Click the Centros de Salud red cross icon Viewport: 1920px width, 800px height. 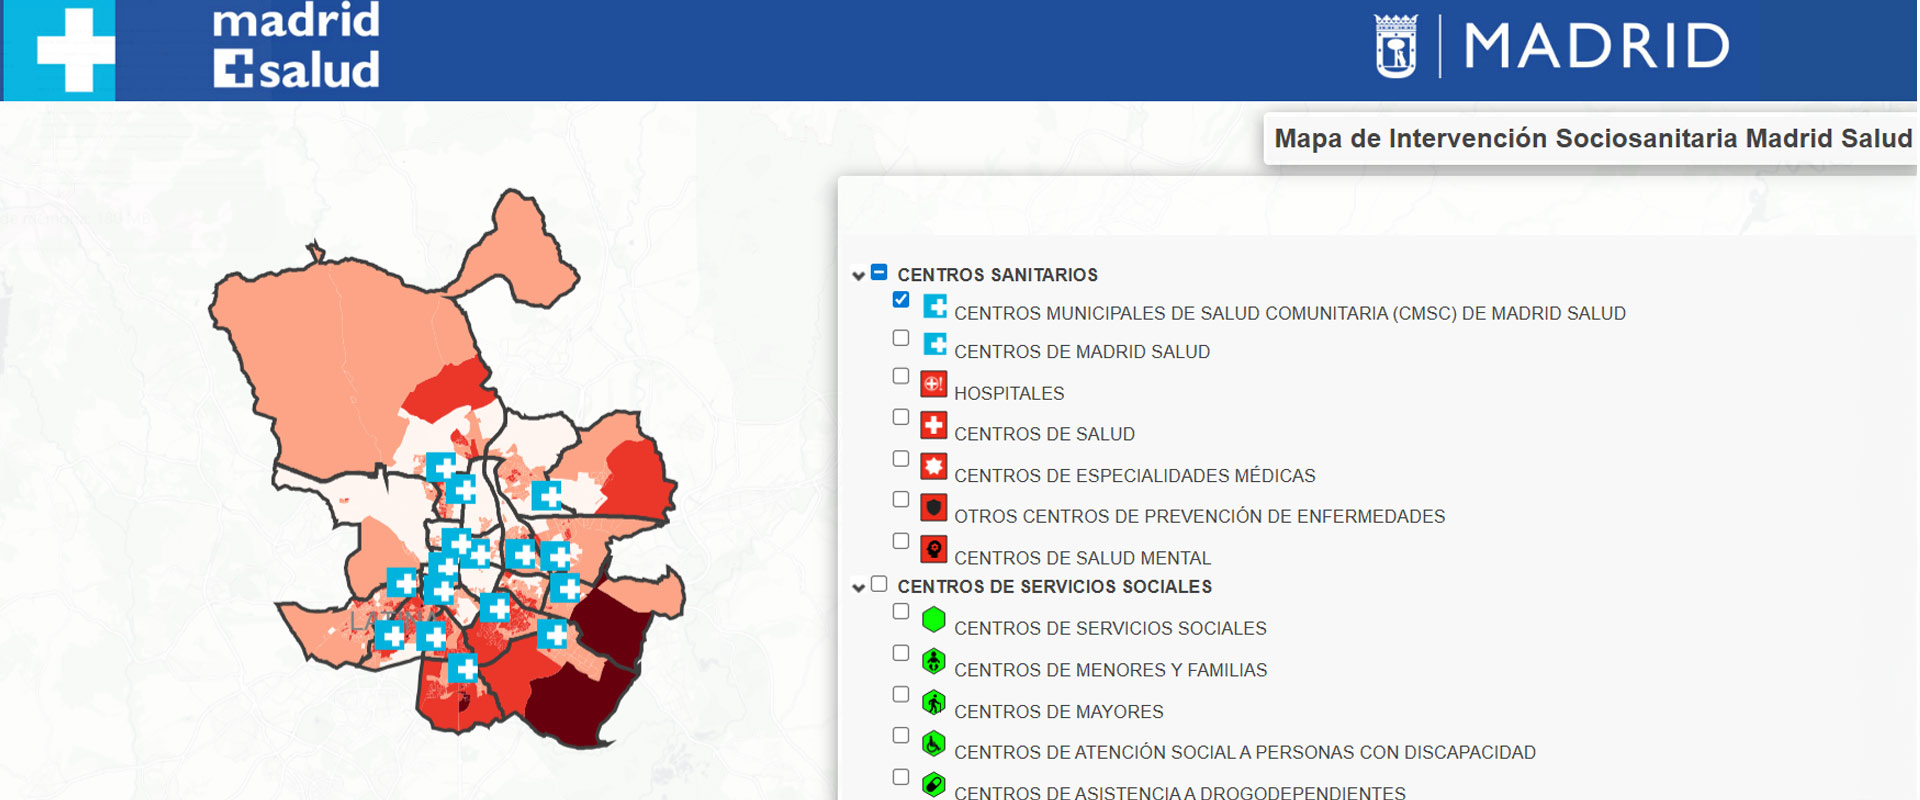tap(933, 425)
